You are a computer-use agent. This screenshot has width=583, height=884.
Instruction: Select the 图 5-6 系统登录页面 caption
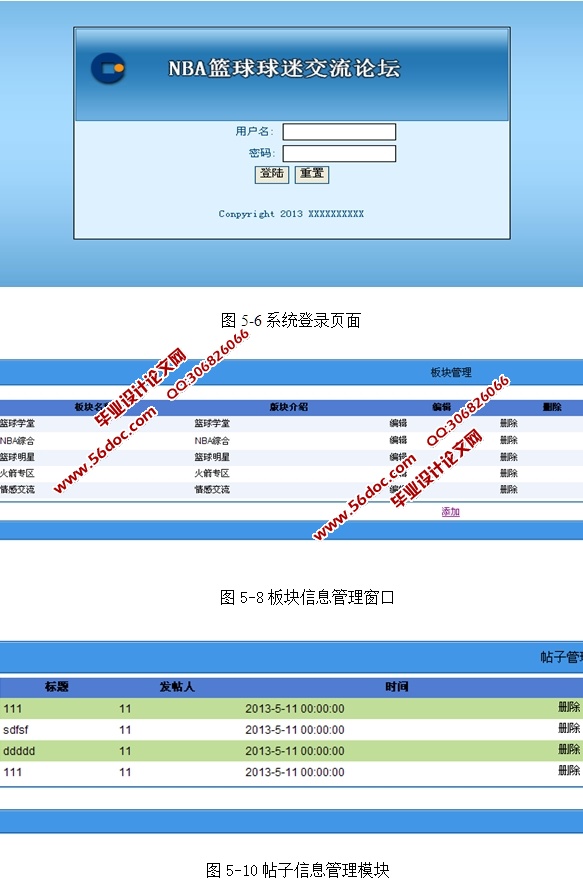click(x=291, y=321)
